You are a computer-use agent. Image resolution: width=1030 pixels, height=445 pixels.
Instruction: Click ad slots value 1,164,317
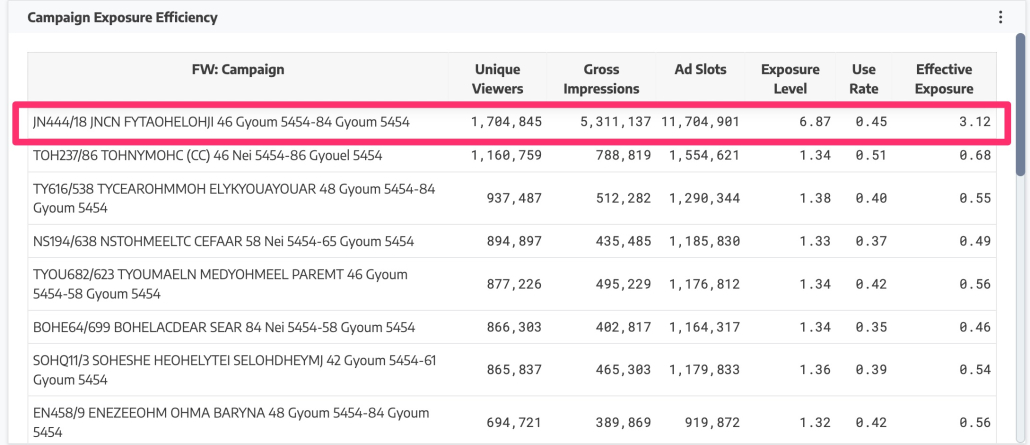(x=705, y=327)
